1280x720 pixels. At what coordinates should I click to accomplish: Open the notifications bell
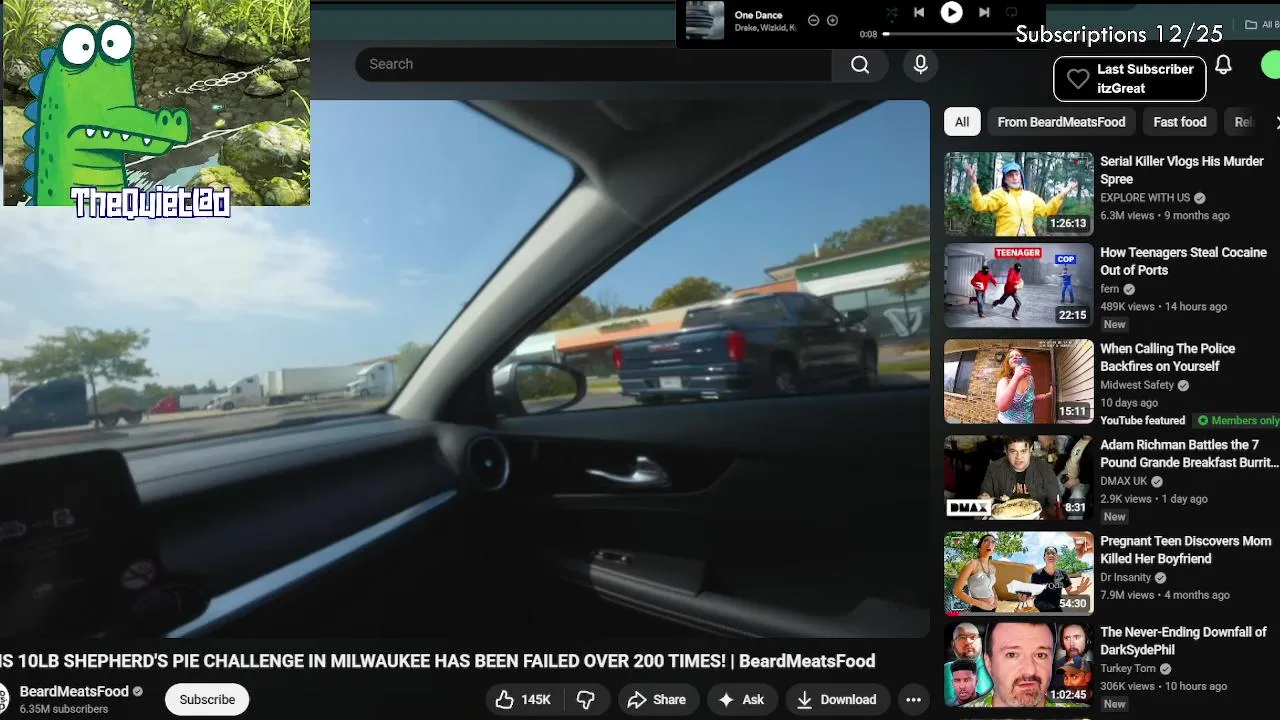(x=1223, y=65)
